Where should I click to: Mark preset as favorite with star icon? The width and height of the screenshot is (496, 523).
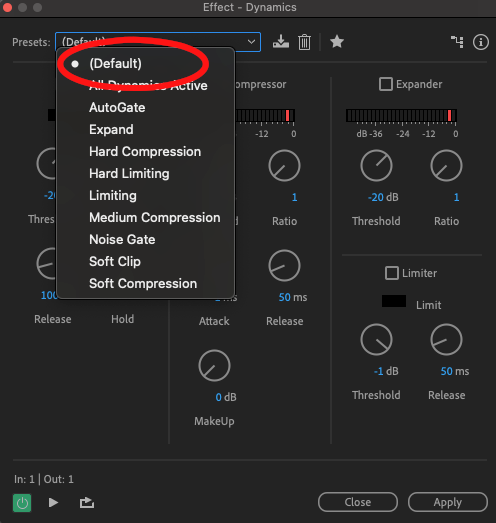337,42
